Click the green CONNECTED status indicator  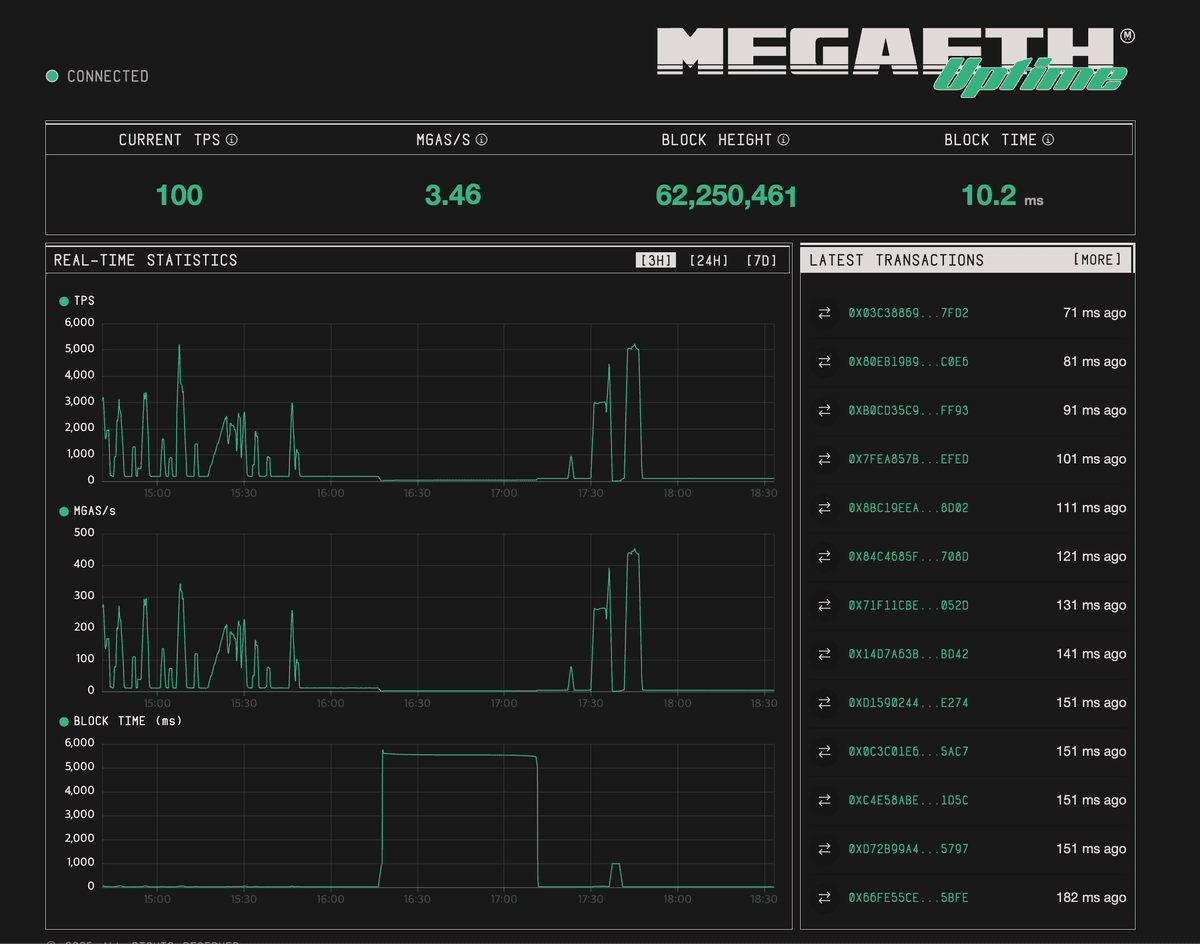point(51,75)
